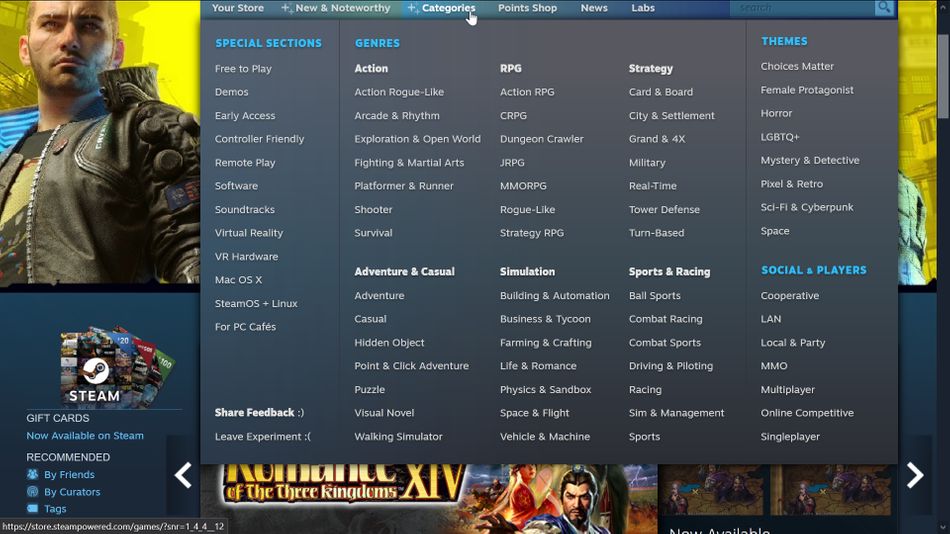This screenshot has height=534, width=950.
Task: Open Adventure & Casual heading
Action: [404, 272]
